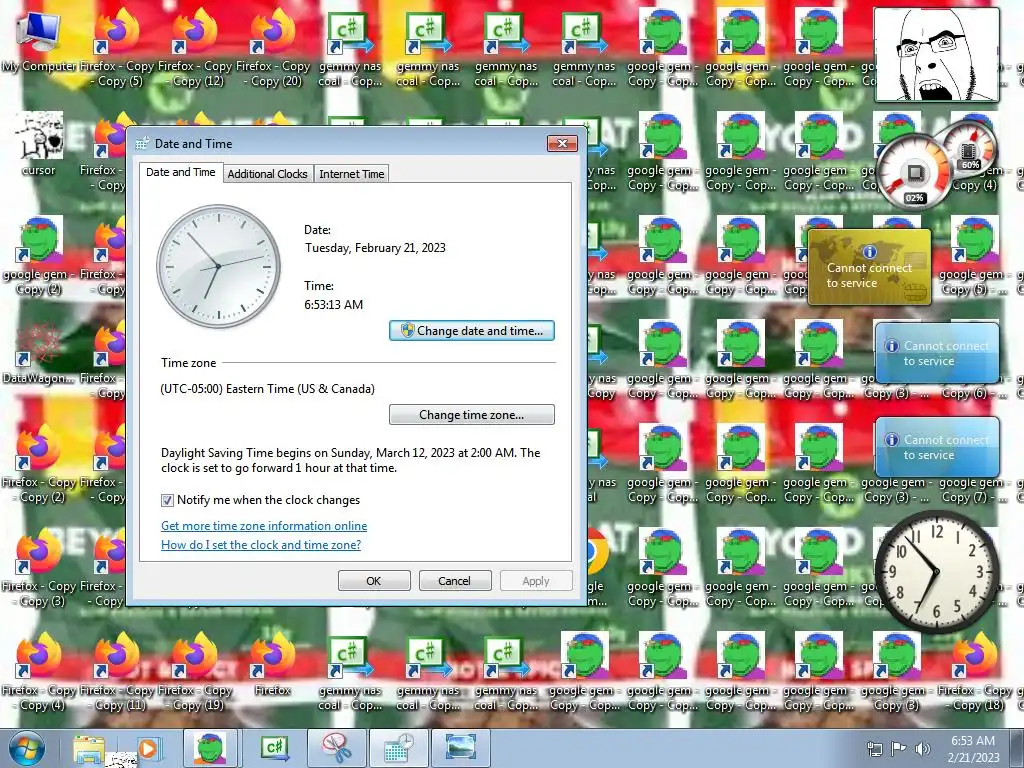Screen dimensions: 1024x768
Task: Select google gem Copy (7) desktop icon
Action: click(x=975, y=490)
